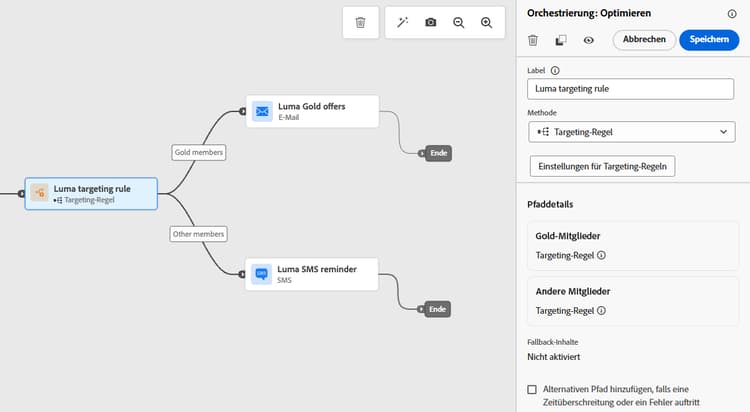Save with the Speichern button
Viewport: 750px width, 412px height.
click(x=709, y=40)
